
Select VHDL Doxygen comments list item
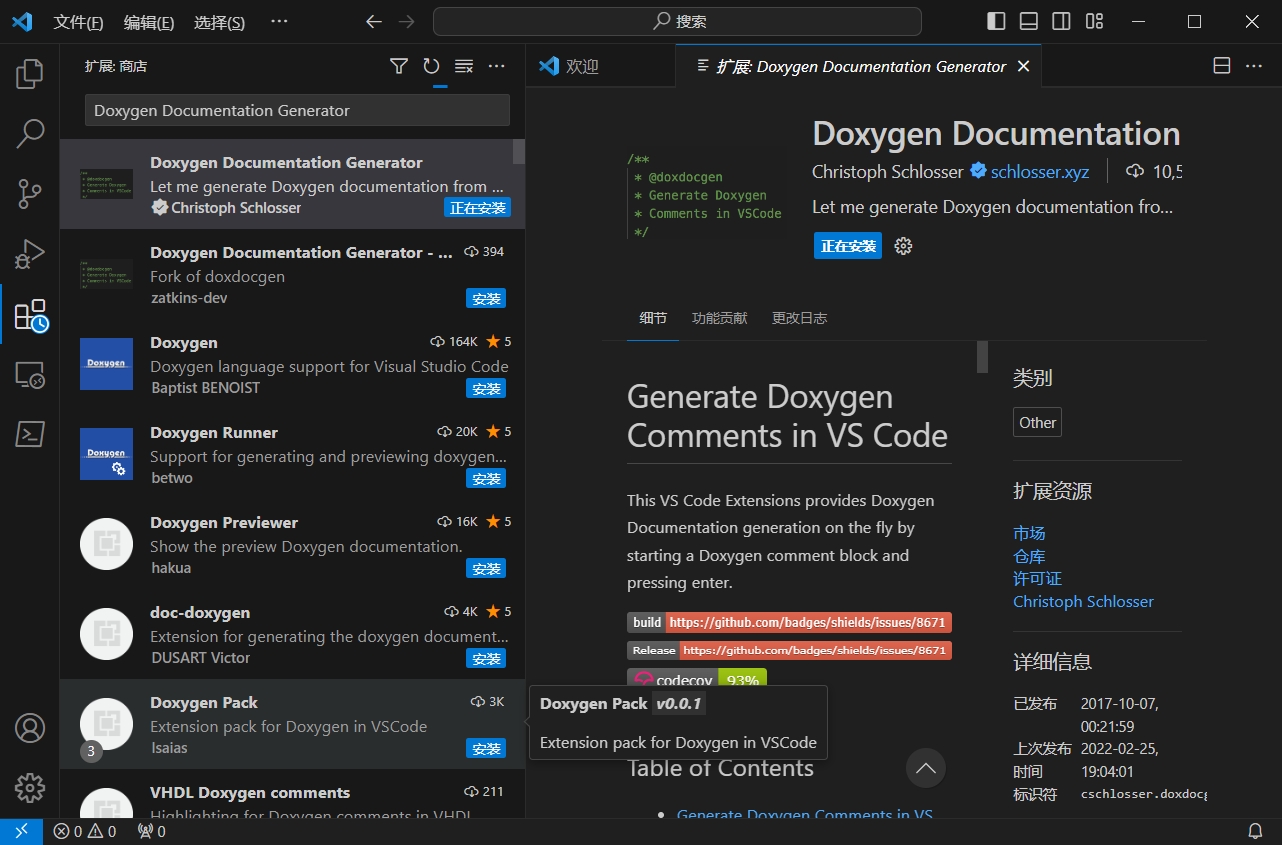click(x=292, y=793)
